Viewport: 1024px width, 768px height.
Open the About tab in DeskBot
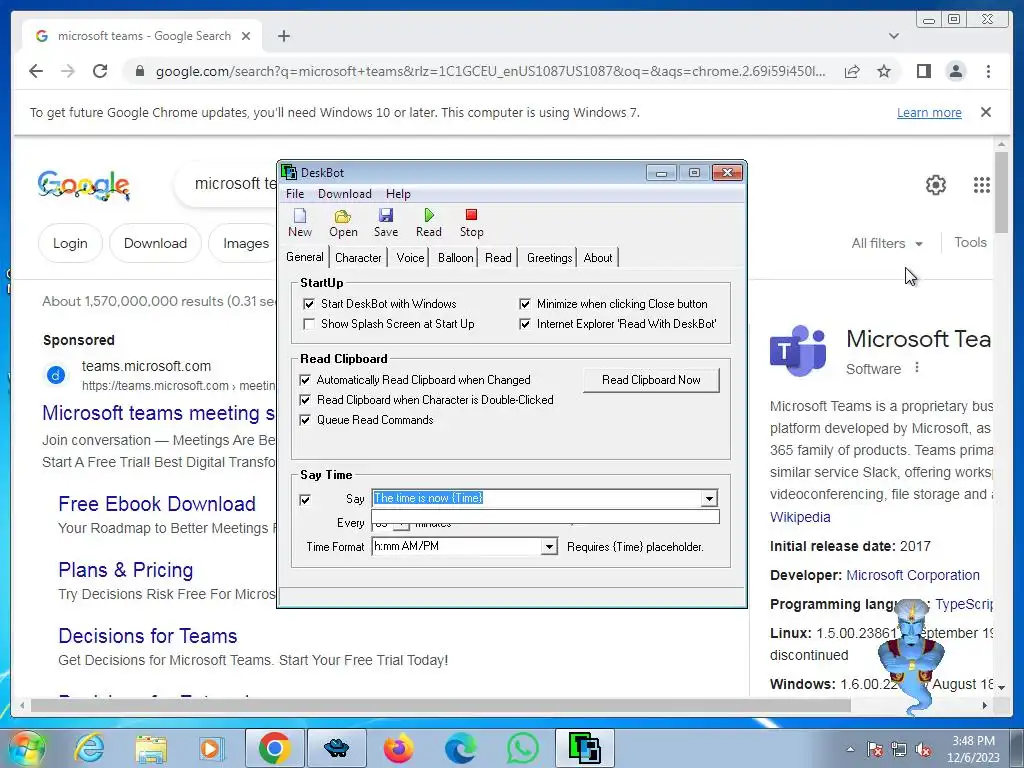pos(598,258)
